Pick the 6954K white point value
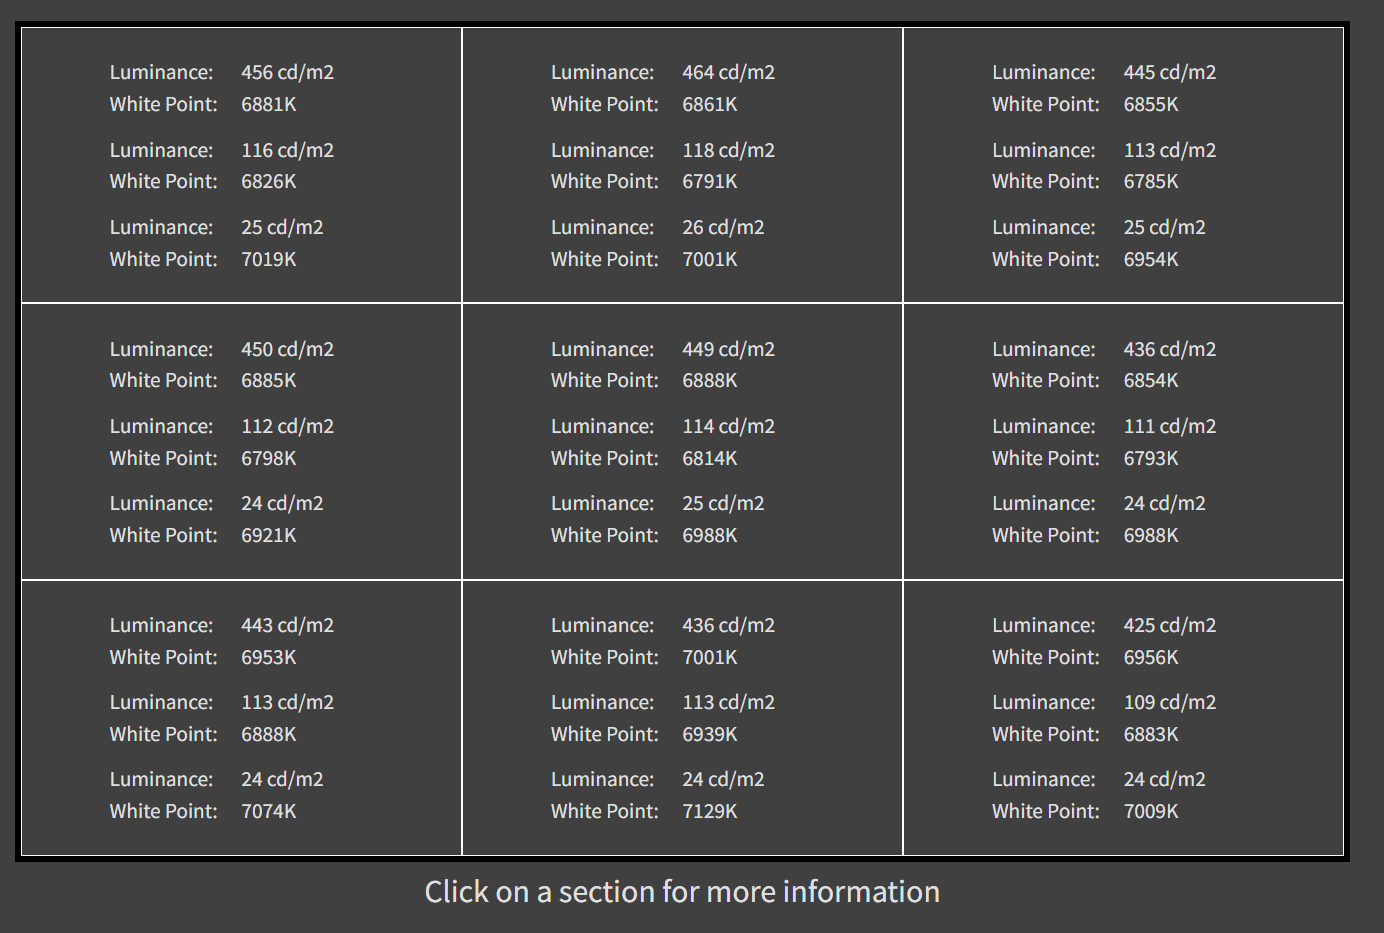Viewport: 1384px width, 933px height. pyautogui.click(x=1151, y=259)
